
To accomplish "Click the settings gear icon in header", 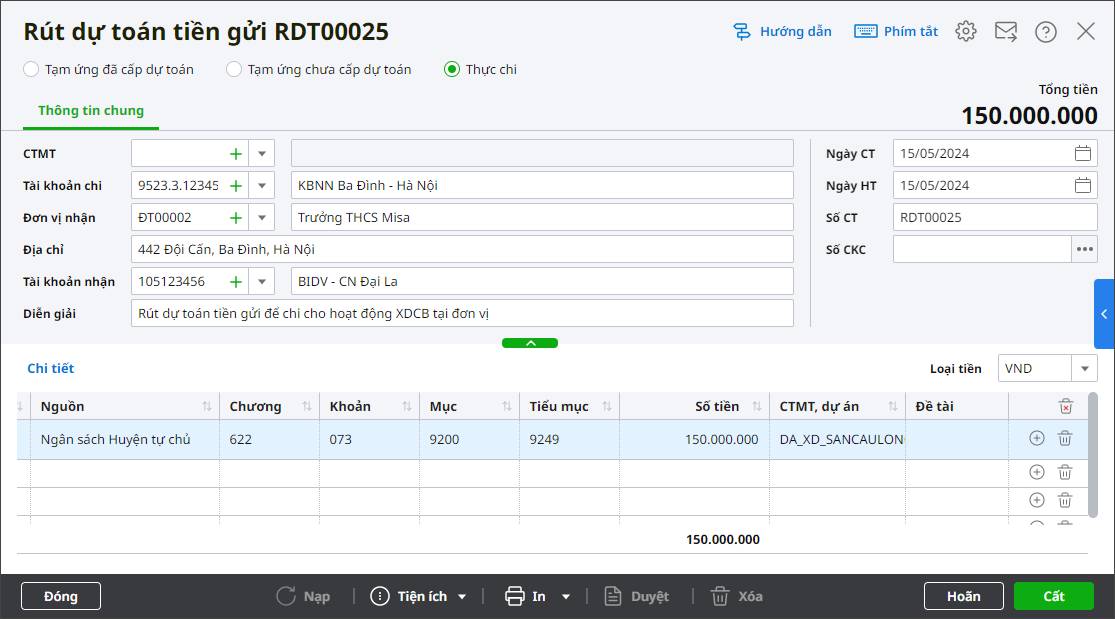I will [965, 31].
